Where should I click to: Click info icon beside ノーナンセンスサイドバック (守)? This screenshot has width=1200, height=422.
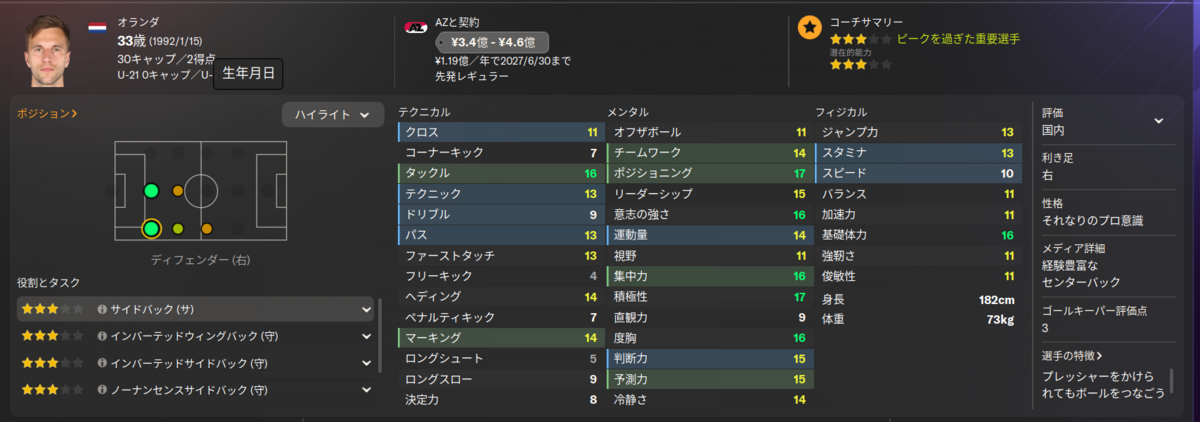pyautogui.click(x=102, y=389)
